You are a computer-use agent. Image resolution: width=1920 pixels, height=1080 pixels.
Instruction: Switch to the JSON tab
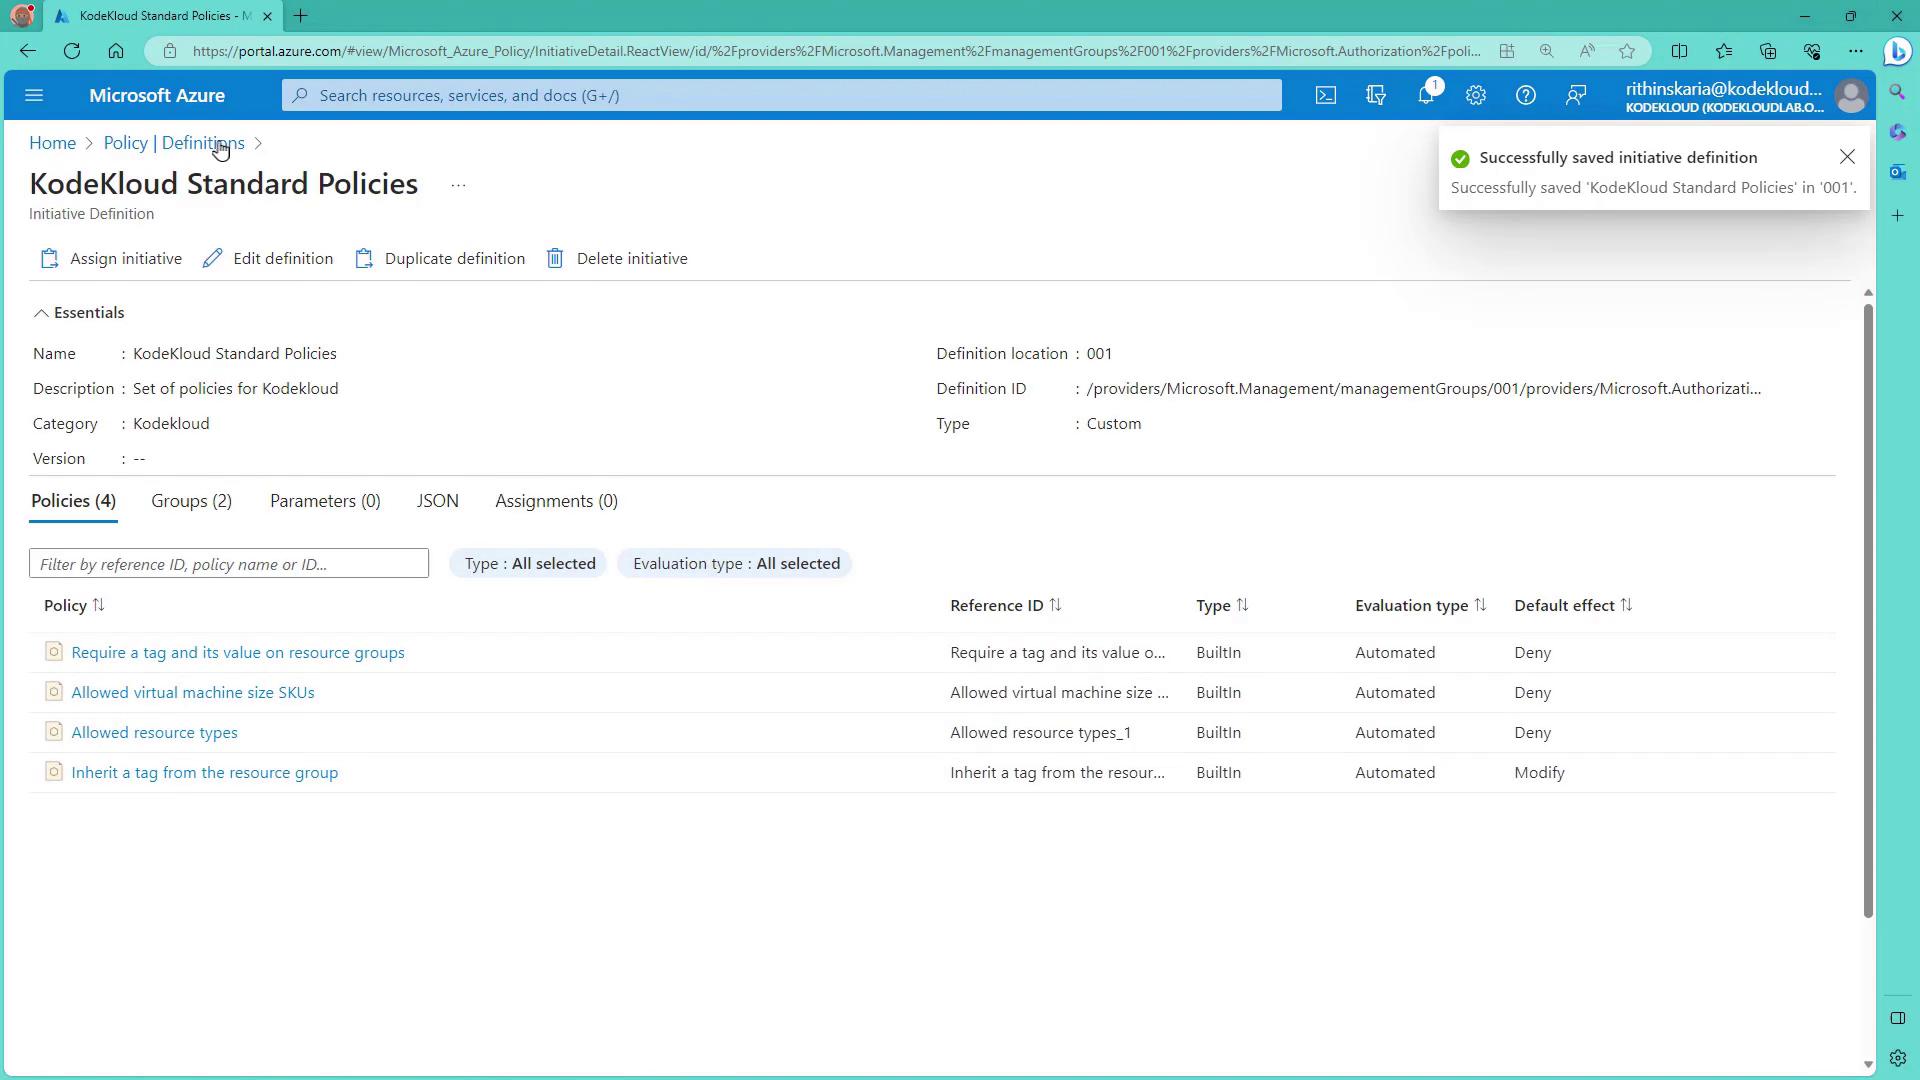pyautogui.click(x=437, y=501)
